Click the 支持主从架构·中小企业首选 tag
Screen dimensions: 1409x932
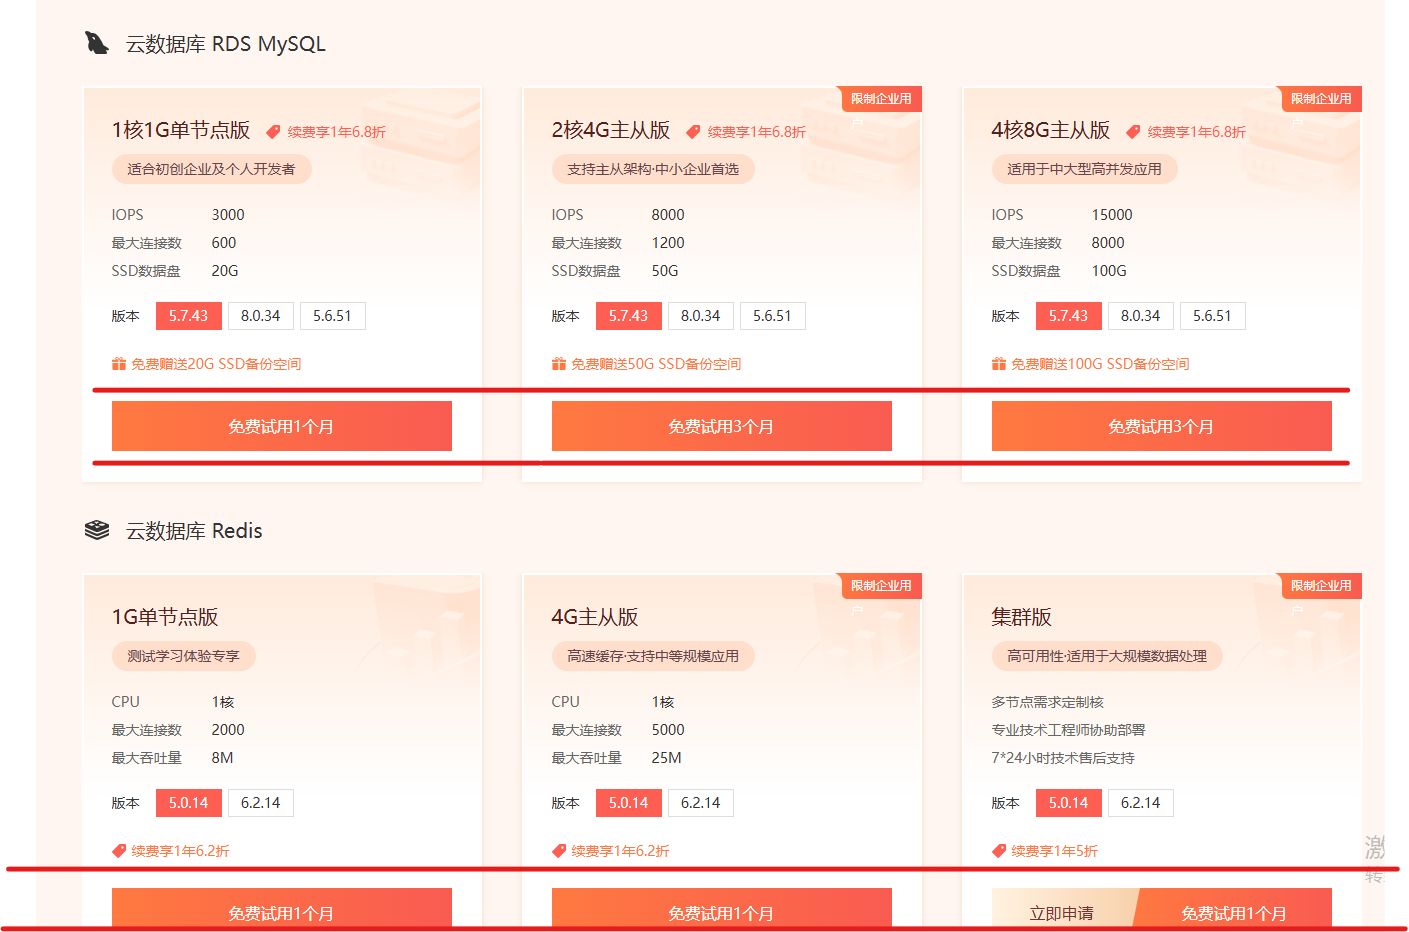[x=653, y=169]
